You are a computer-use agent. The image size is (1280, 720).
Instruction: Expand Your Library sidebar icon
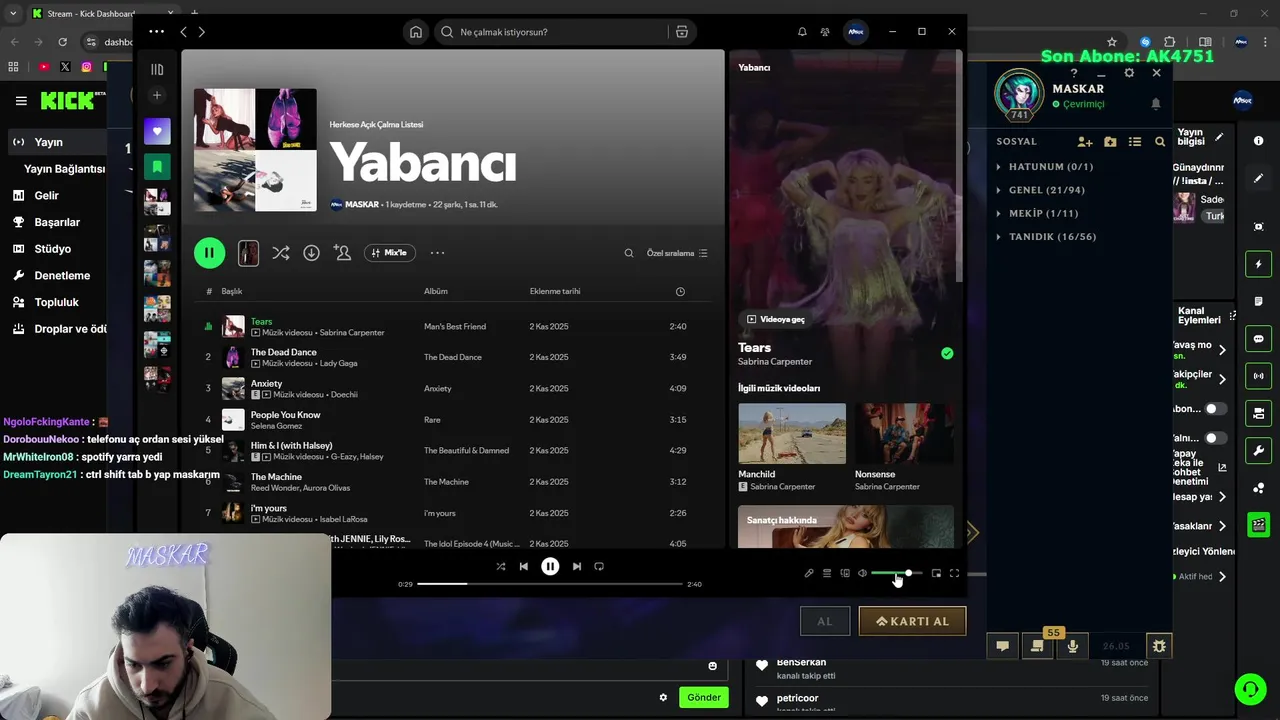click(x=157, y=70)
